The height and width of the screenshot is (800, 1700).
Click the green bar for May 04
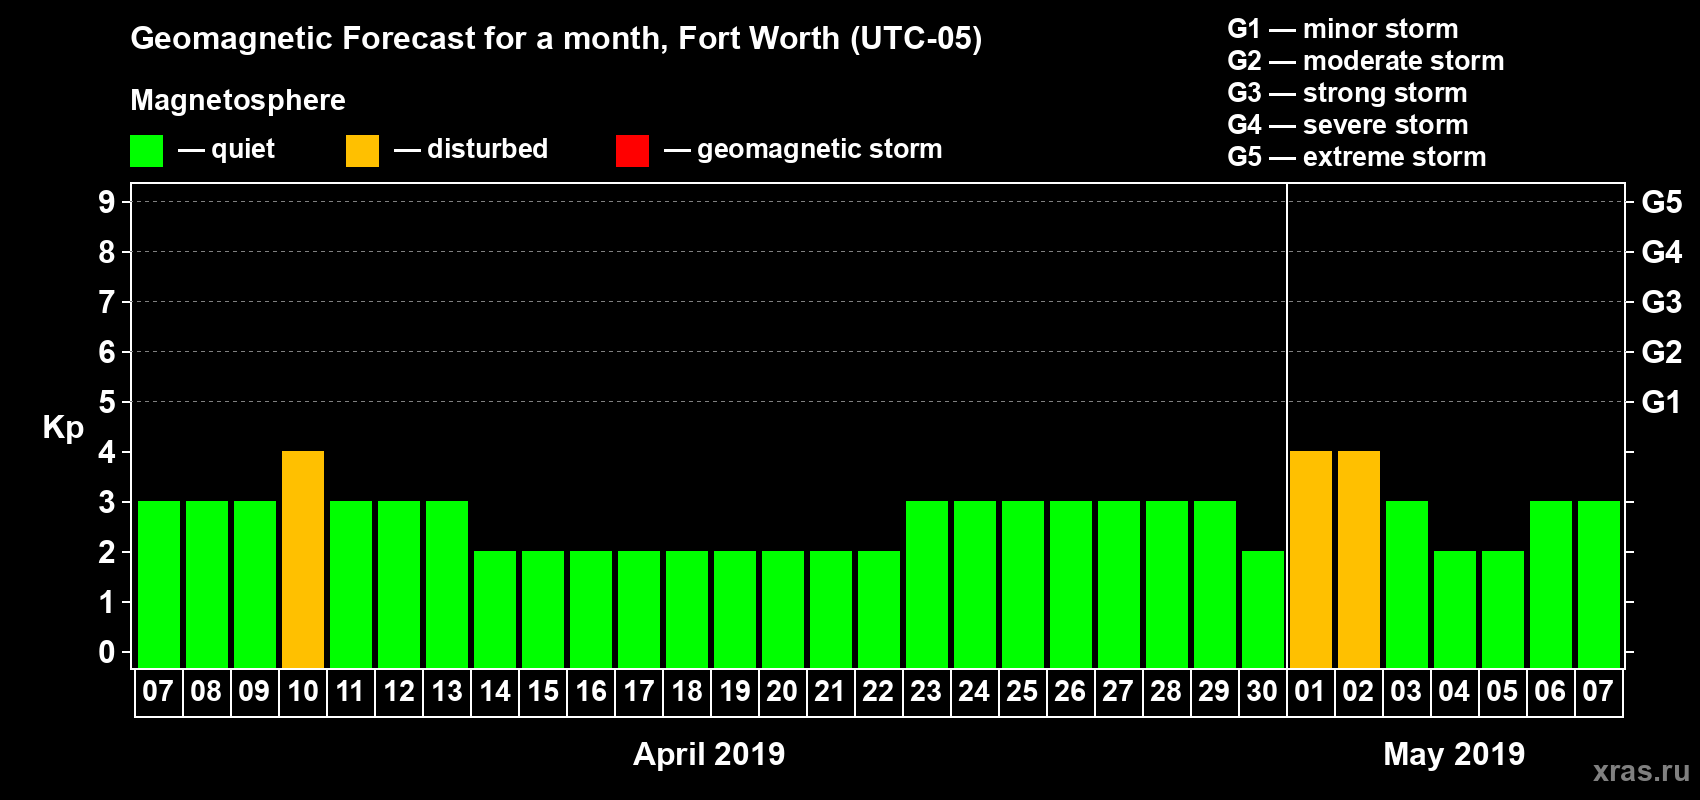pos(1455,610)
